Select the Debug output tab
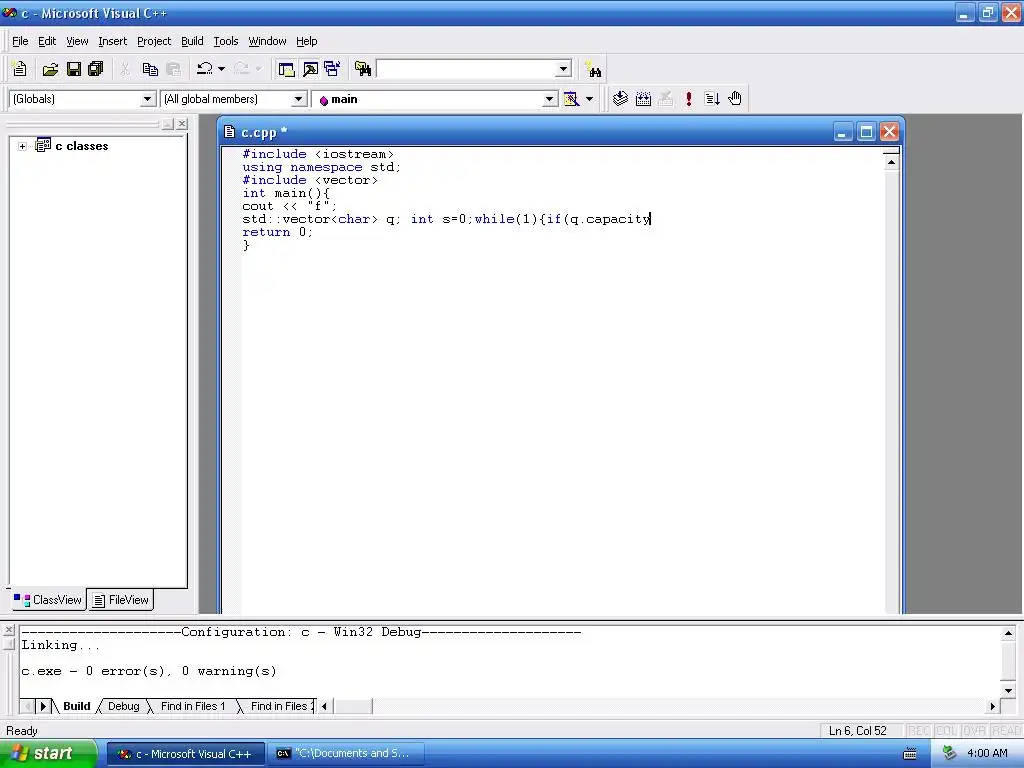Image resolution: width=1024 pixels, height=768 pixels. point(123,706)
